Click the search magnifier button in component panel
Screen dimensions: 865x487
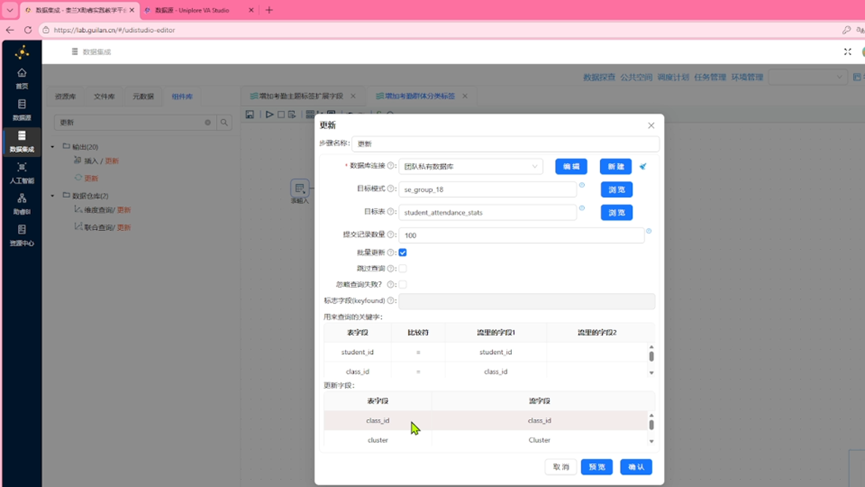click(x=224, y=122)
